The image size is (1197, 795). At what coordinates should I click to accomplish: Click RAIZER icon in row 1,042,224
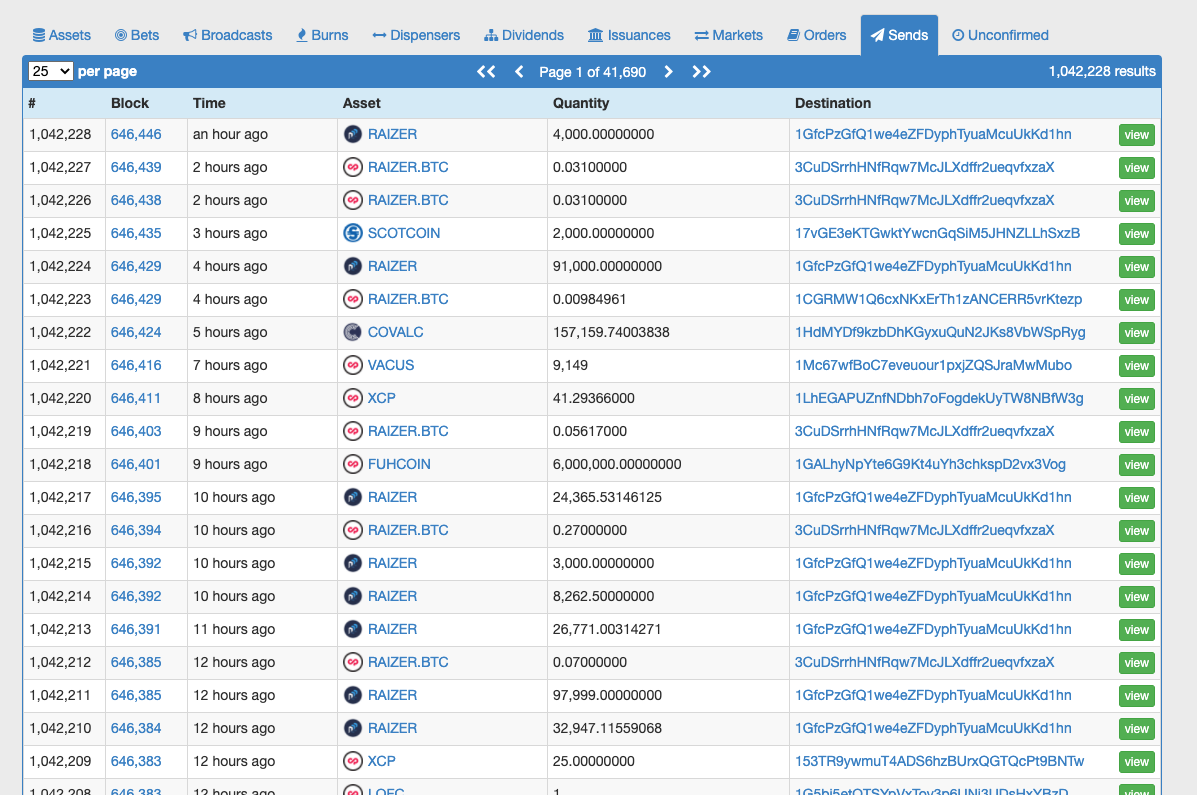353,267
